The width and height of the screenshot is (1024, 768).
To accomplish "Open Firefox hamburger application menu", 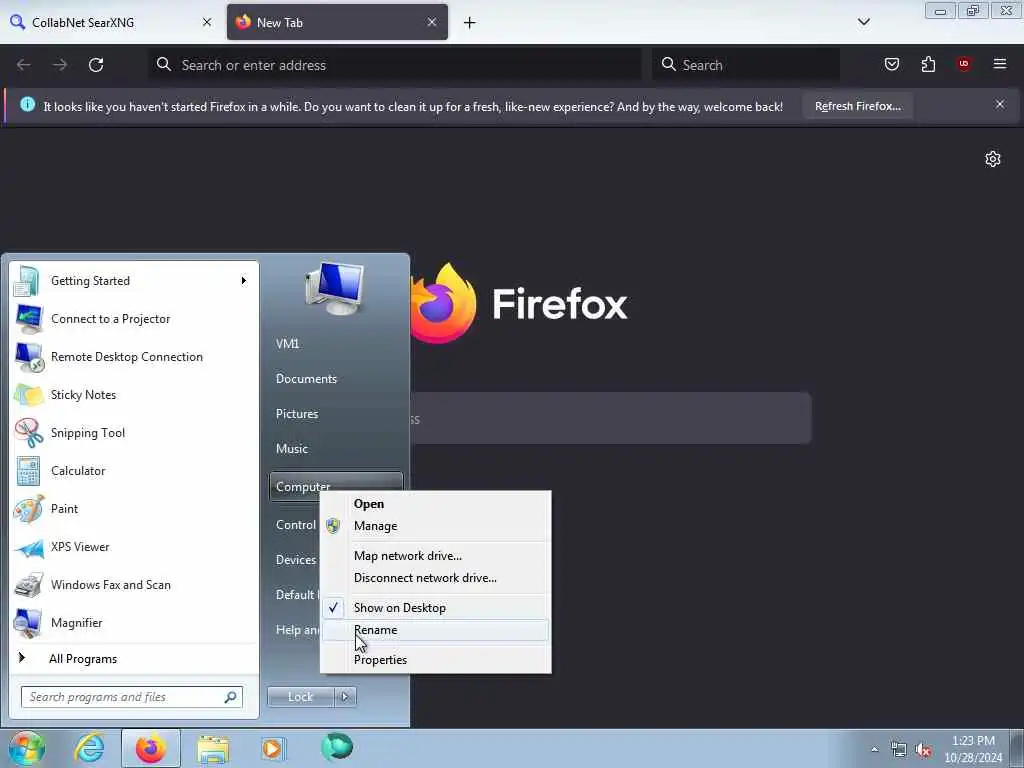I will (x=1000, y=64).
